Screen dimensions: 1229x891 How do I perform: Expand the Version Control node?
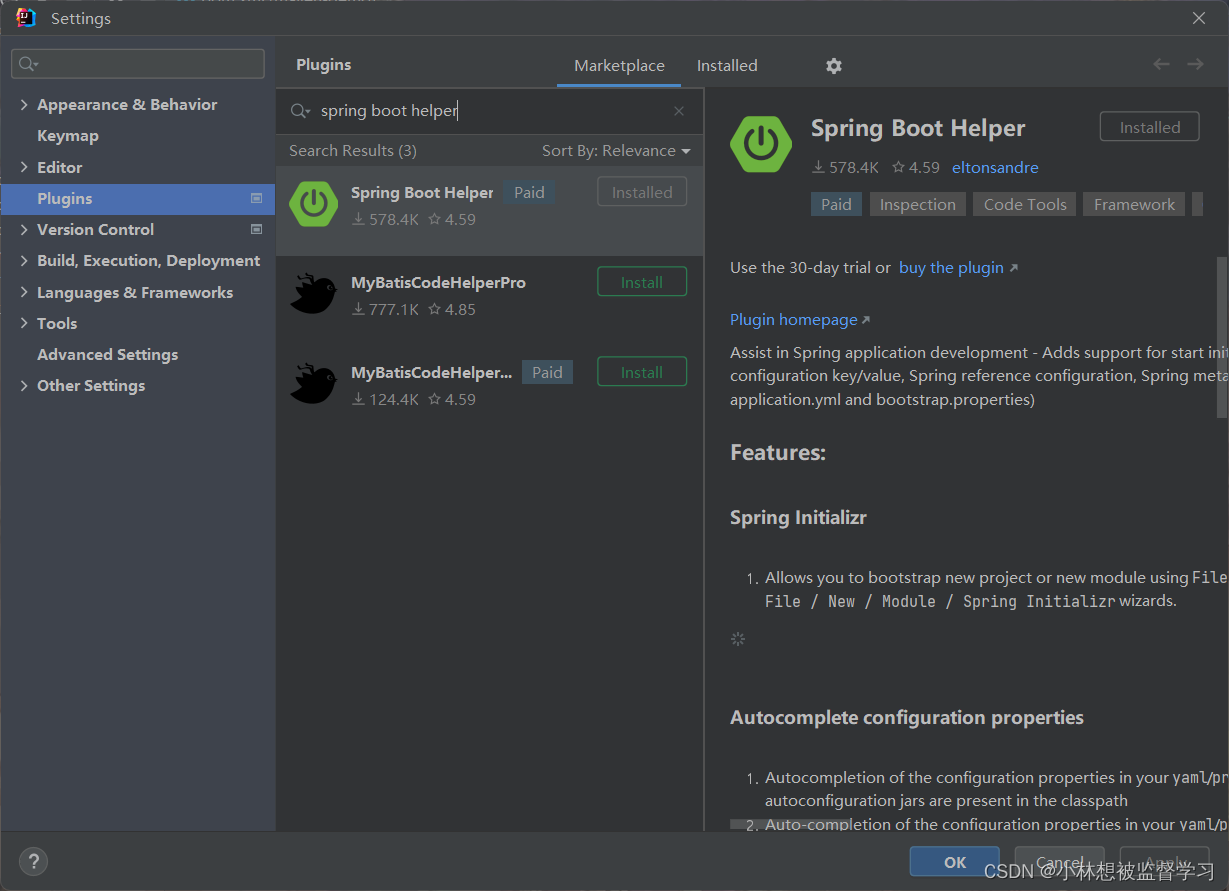[x=24, y=229]
